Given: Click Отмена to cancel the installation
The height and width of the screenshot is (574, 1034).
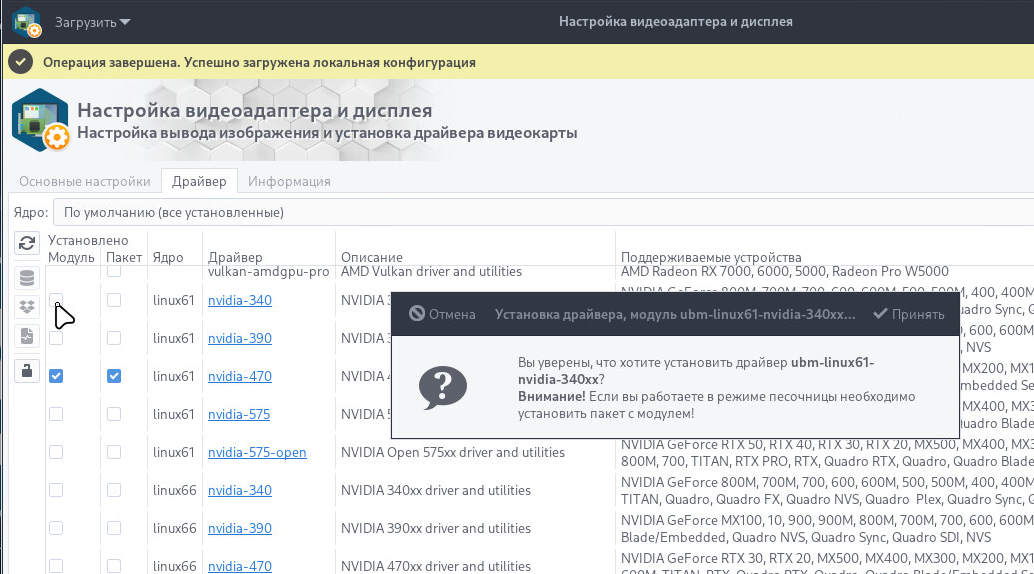Looking at the screenshot, I should coord(442,314).
